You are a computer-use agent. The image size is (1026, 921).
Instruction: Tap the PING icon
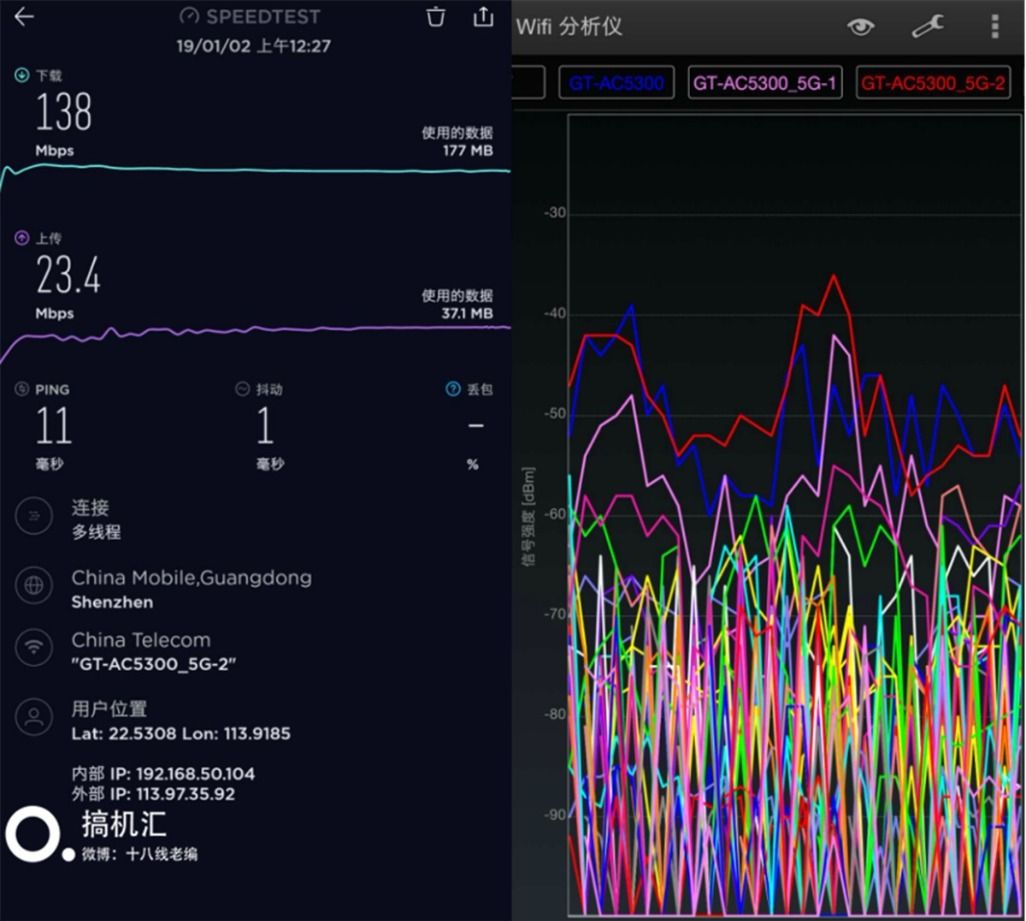point(22,389)
